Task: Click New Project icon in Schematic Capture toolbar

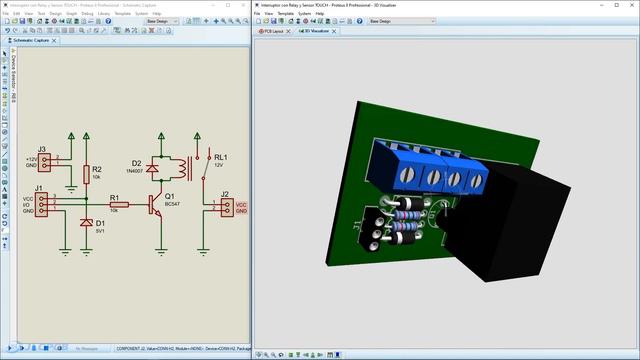Action: [x=7, y=21]
